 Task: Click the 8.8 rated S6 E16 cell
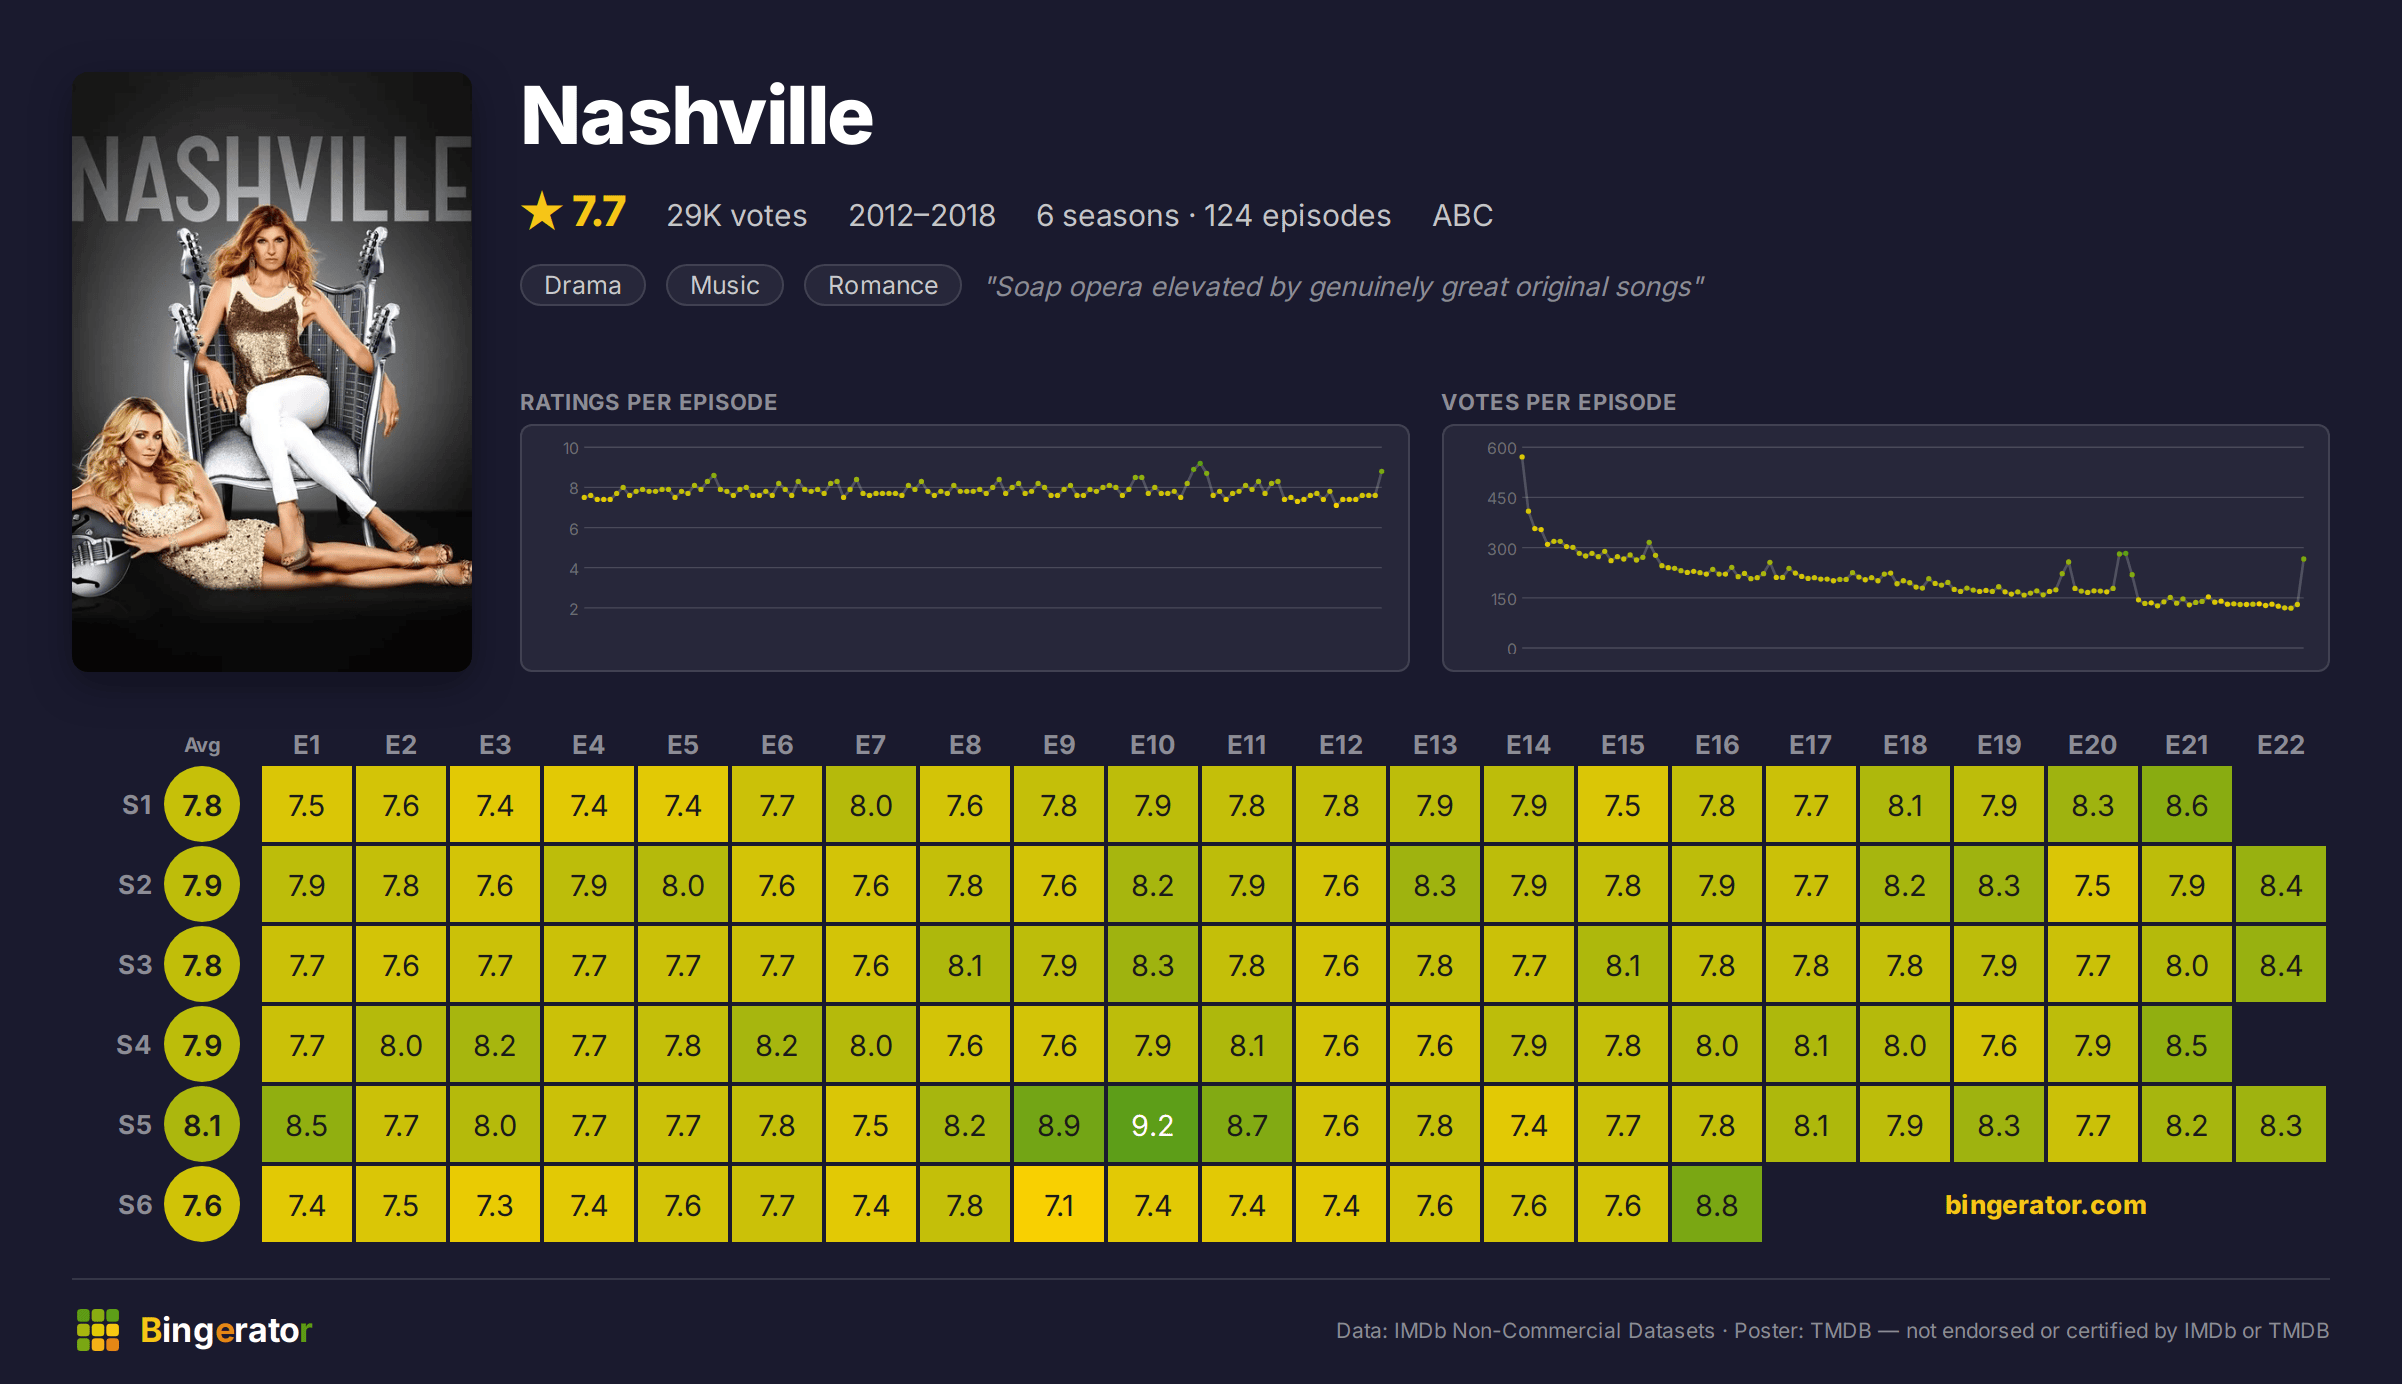click(1717, 1205)
